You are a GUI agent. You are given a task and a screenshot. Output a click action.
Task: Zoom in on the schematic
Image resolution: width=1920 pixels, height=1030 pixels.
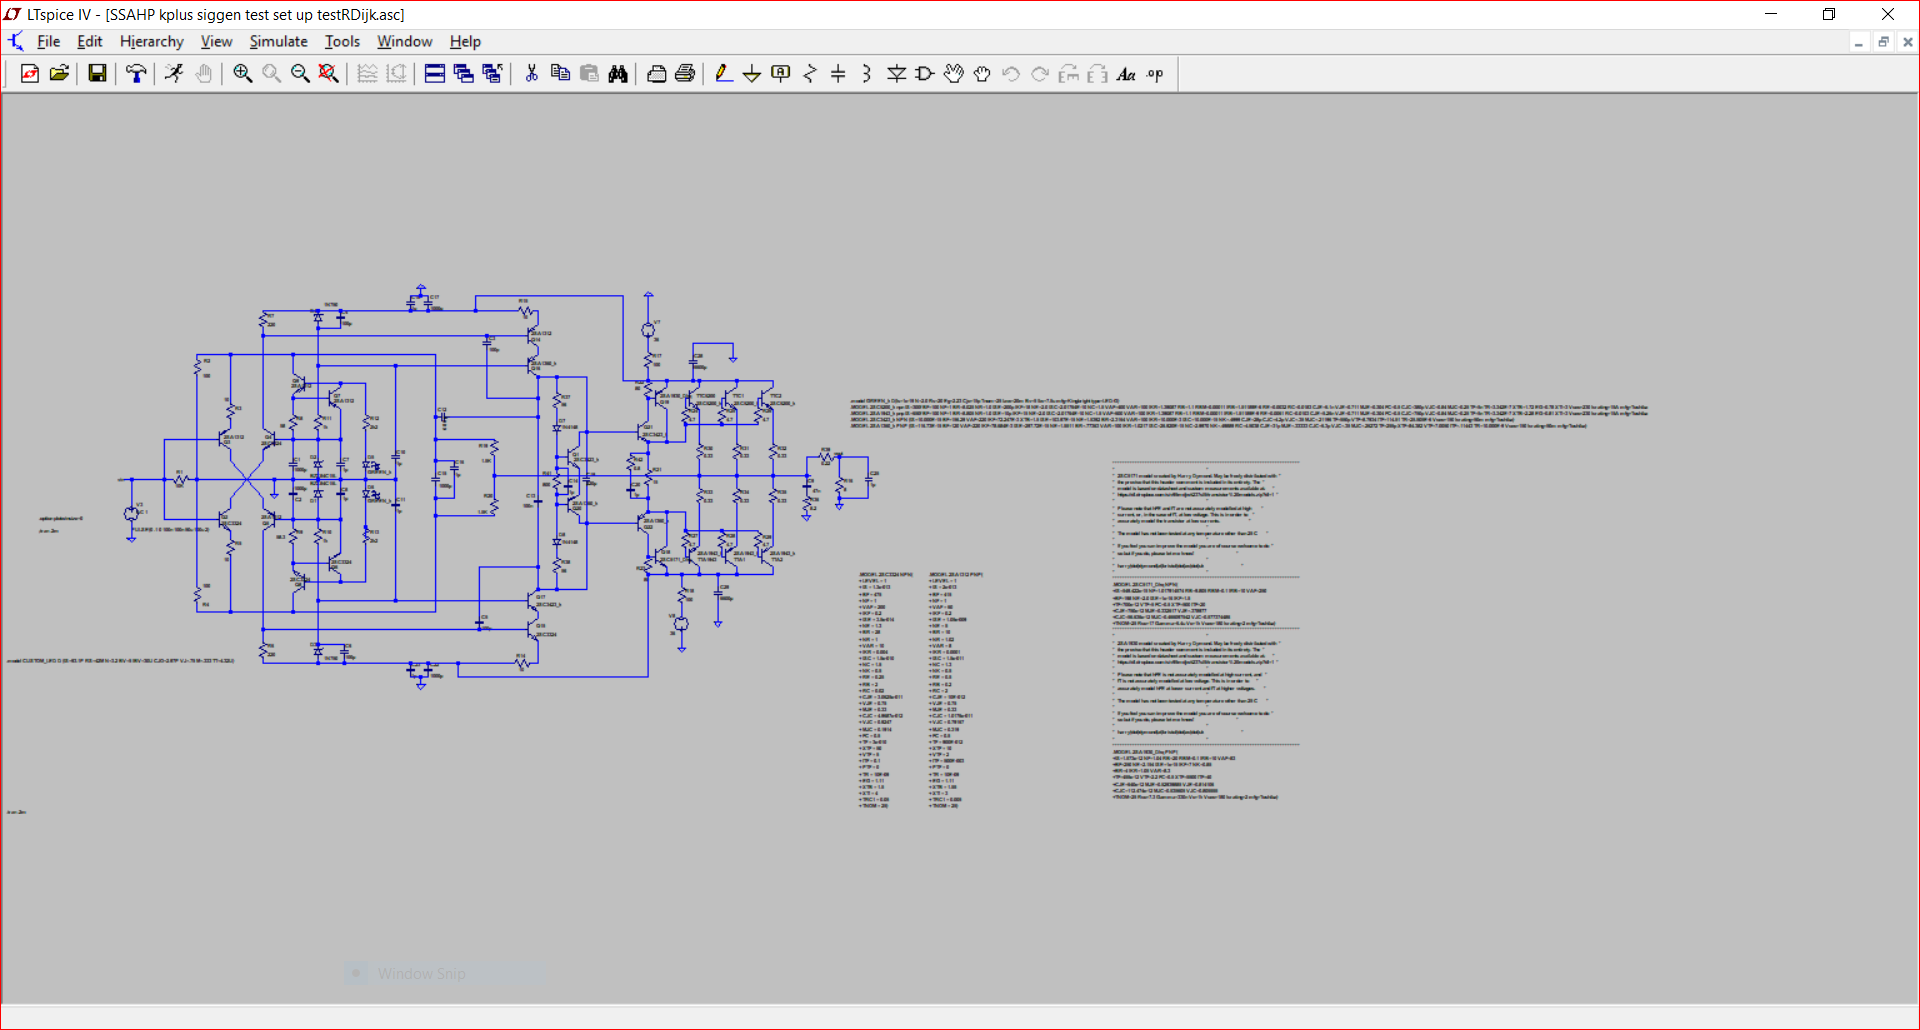(242, 74)
